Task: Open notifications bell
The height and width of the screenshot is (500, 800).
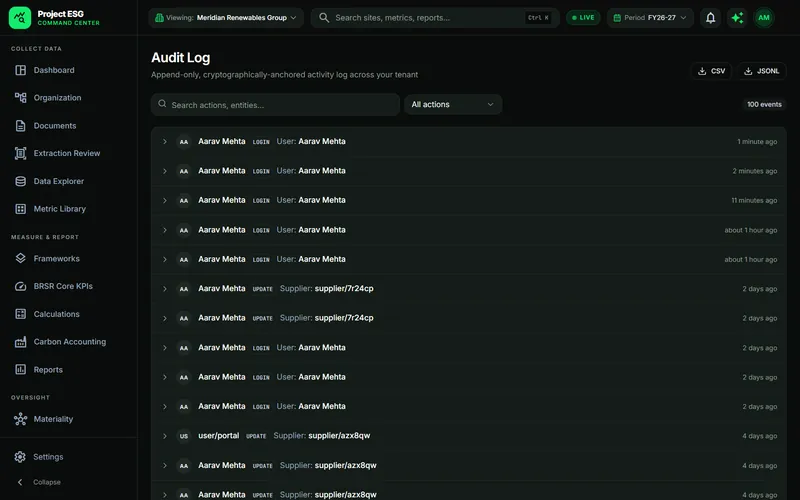Action: [710, 18]
